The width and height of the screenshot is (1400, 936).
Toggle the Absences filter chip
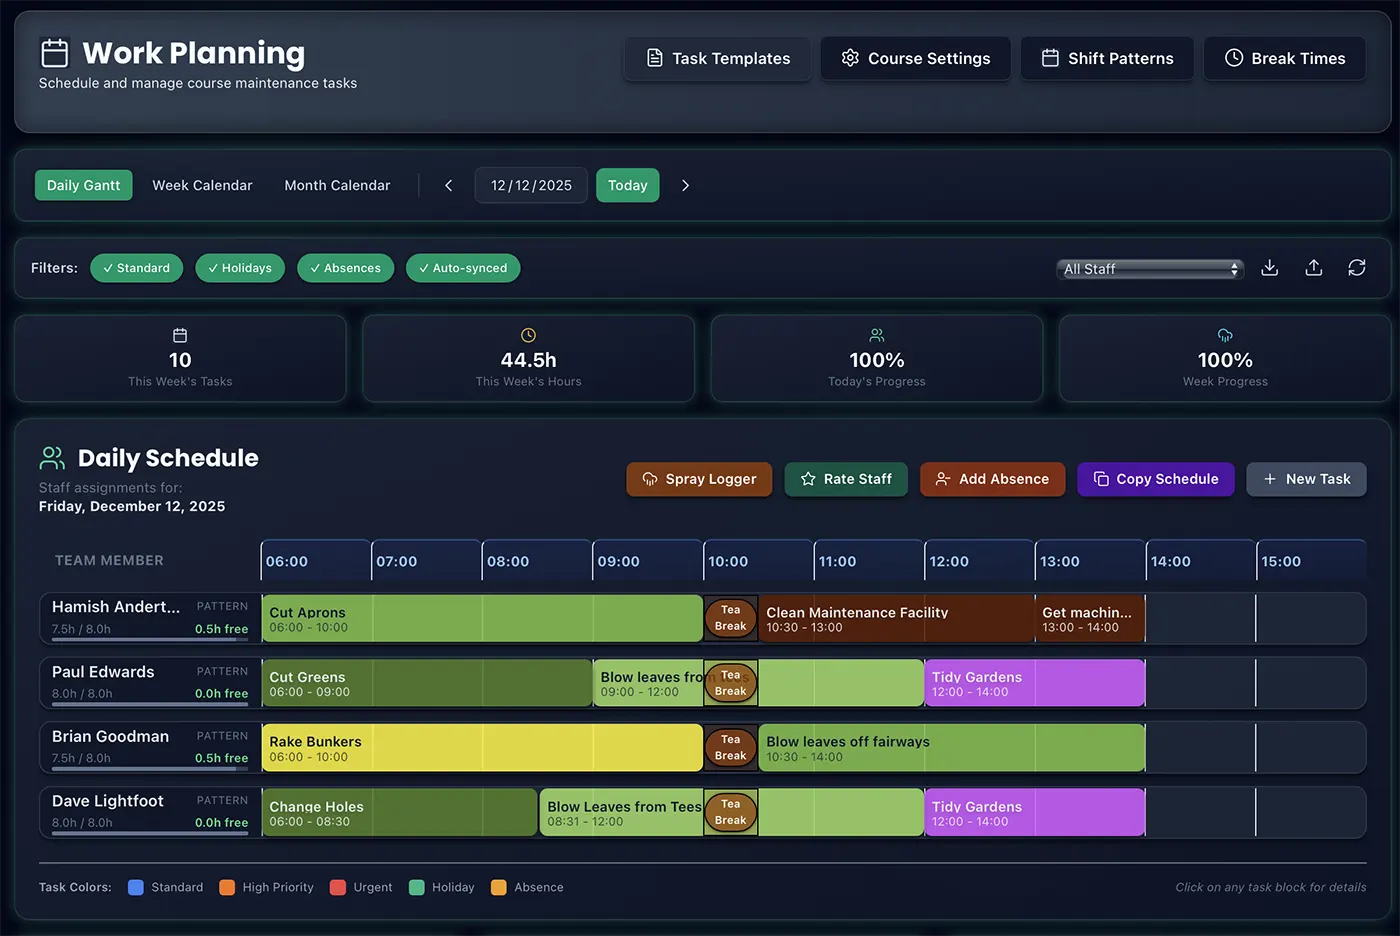coord(345,268)
